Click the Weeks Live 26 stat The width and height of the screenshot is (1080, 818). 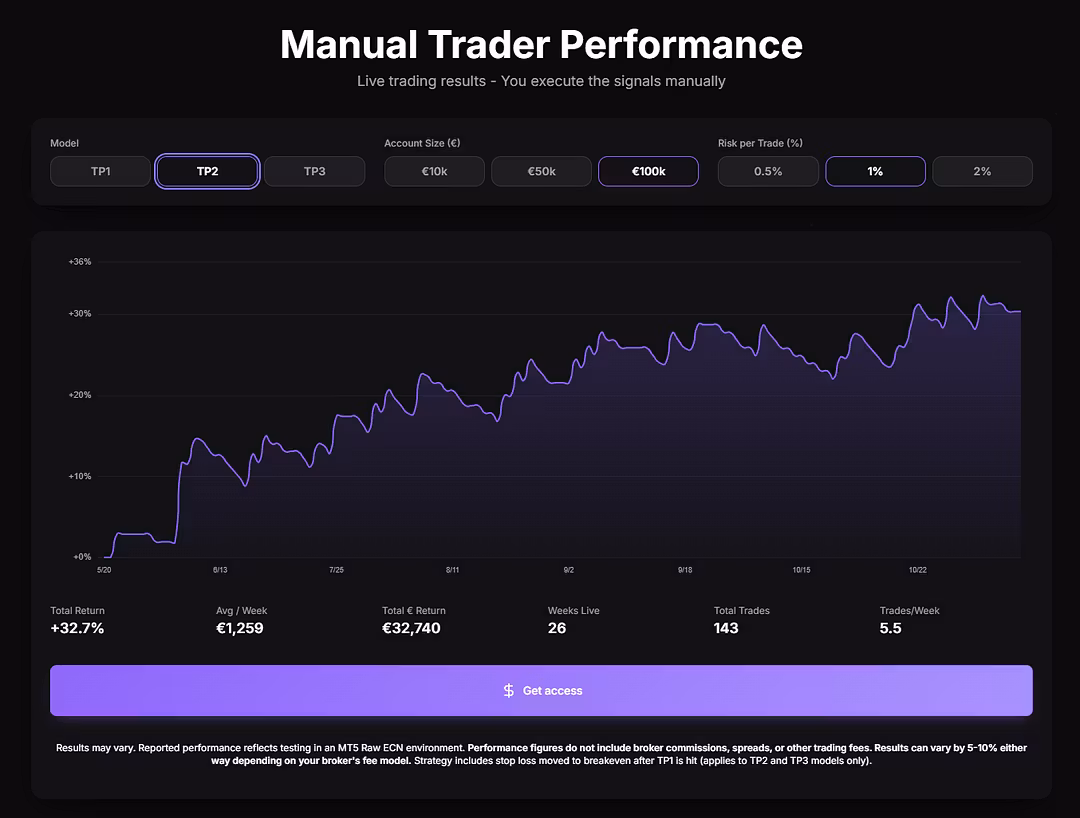(x=557, y=628)
